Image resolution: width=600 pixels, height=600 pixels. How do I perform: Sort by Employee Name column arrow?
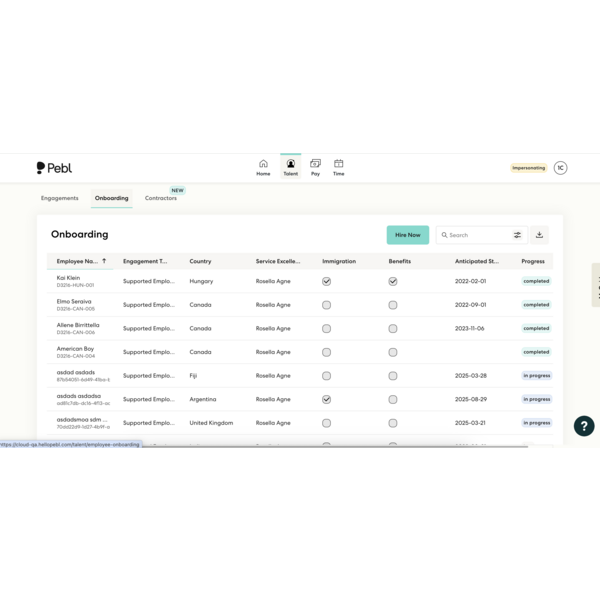pyautogui.click(x=104, y=261)
